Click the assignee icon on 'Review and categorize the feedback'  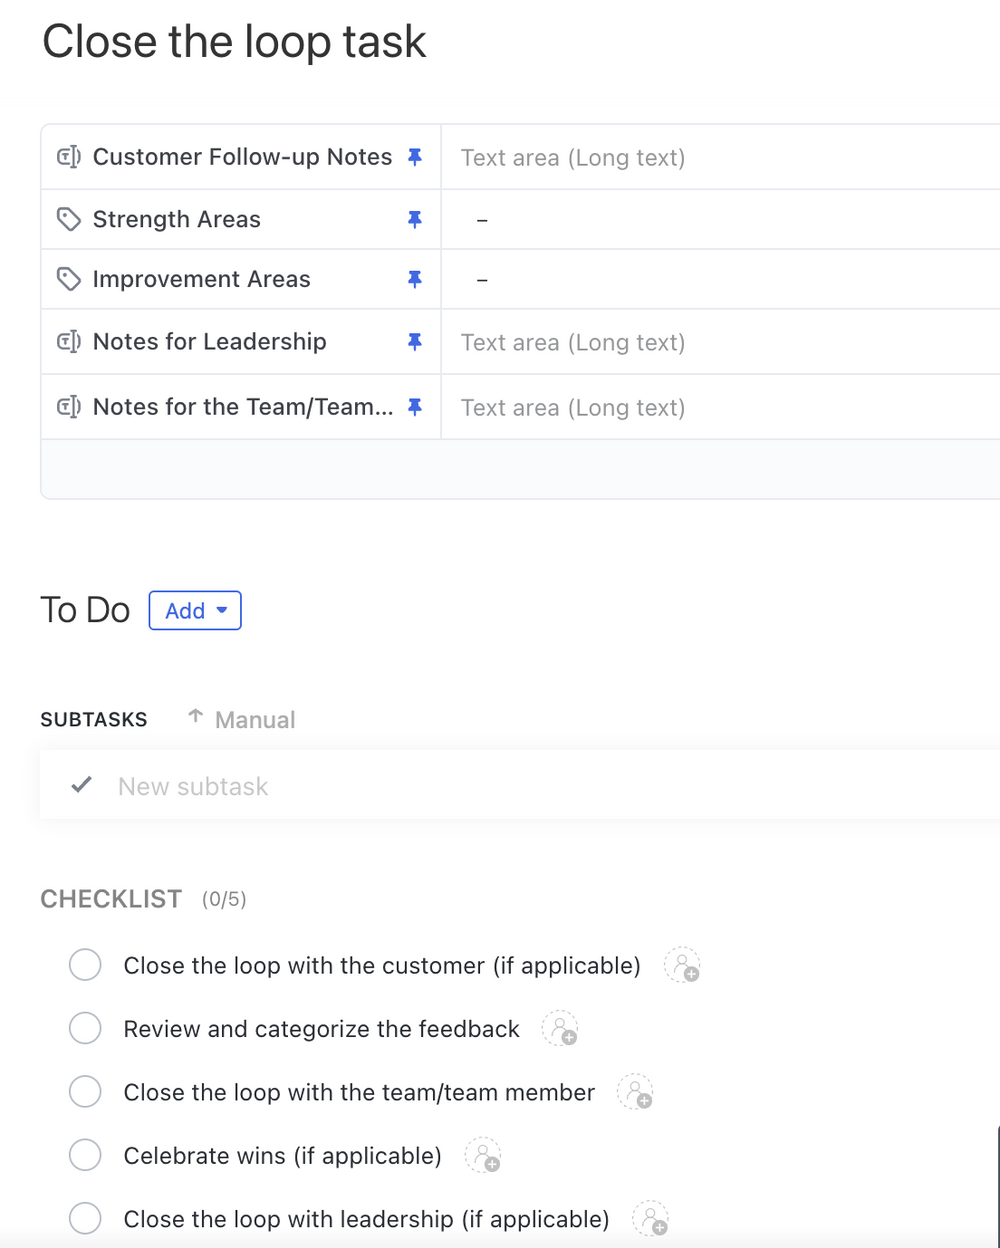click(559, 1028)
